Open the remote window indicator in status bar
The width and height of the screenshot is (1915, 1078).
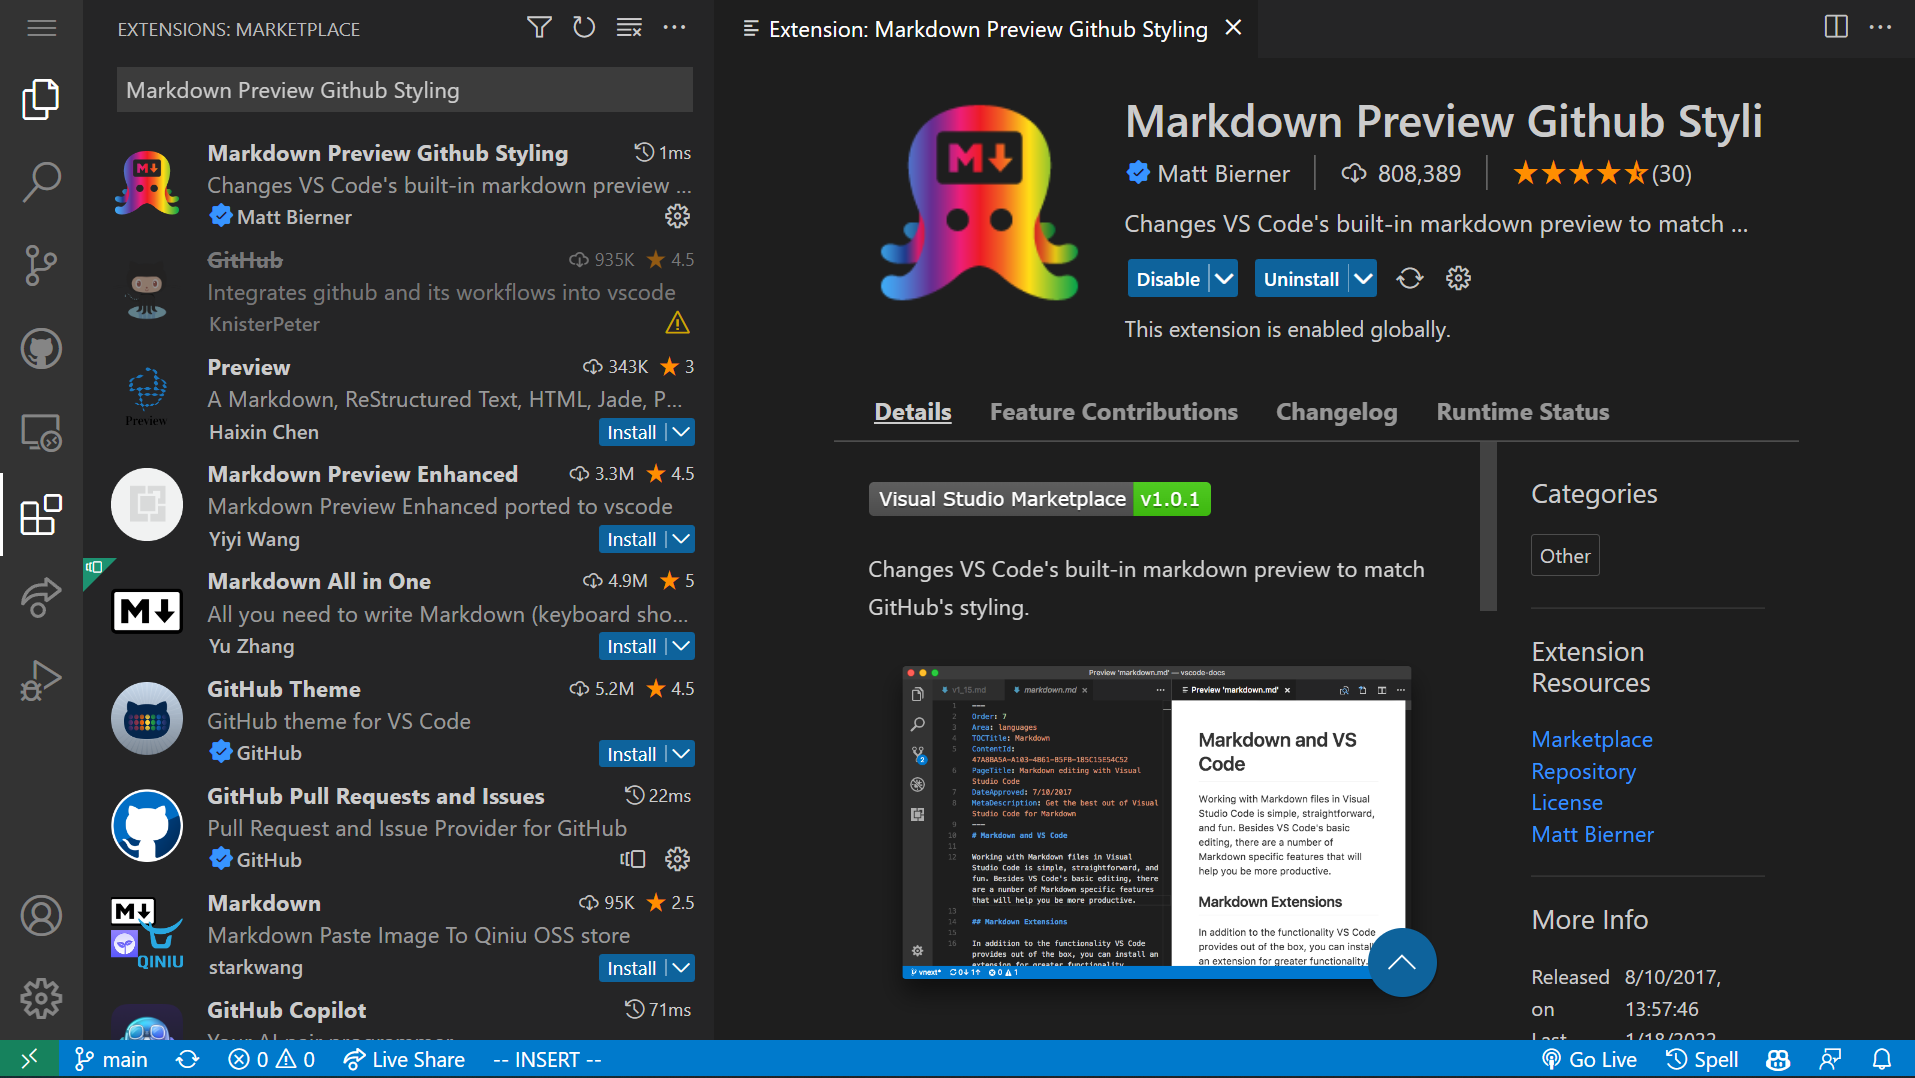coord(29,1059)
